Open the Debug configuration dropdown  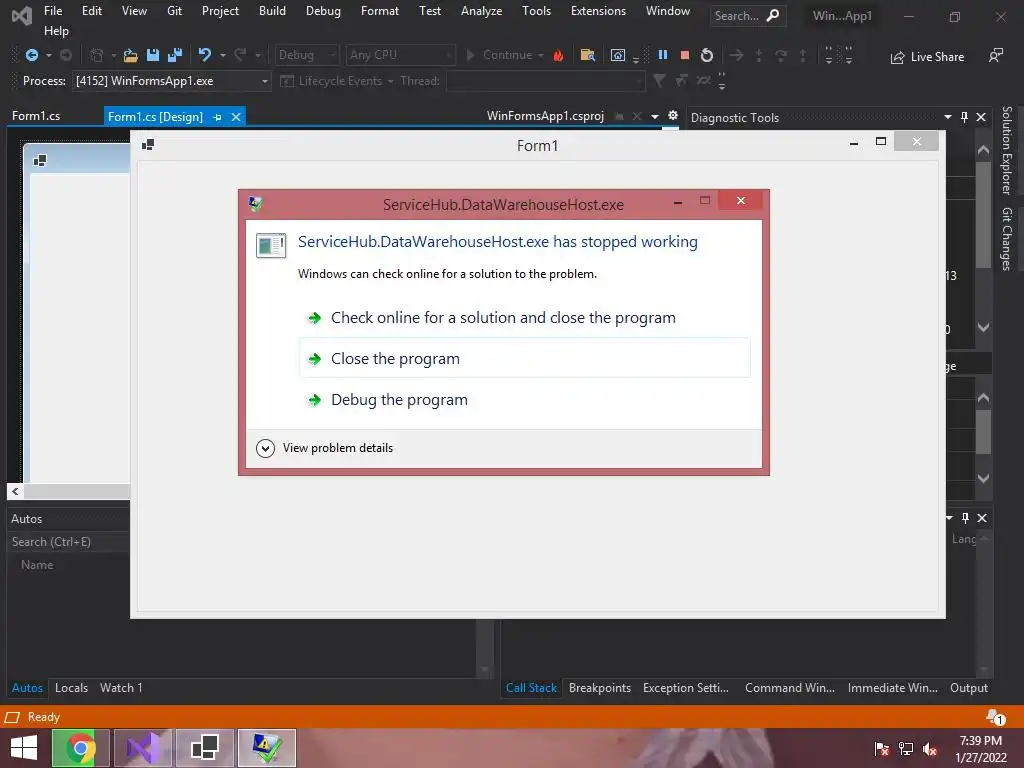[306, 56]
